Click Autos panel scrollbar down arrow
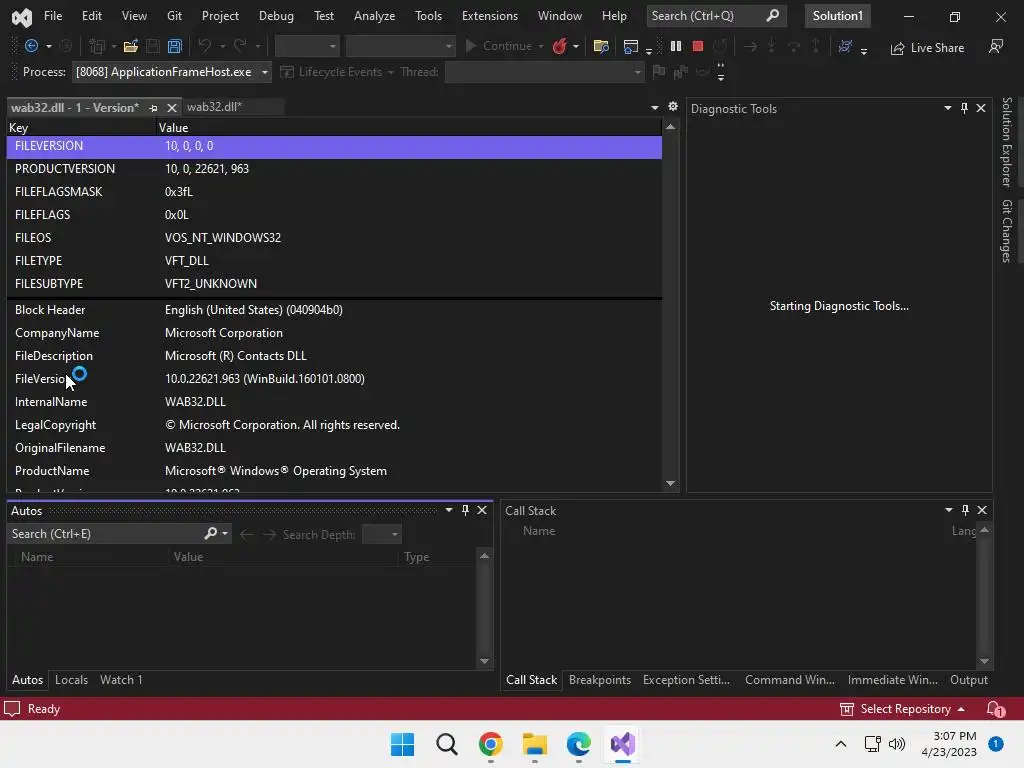Screen dimensions: 1024x768 point(484,662)
